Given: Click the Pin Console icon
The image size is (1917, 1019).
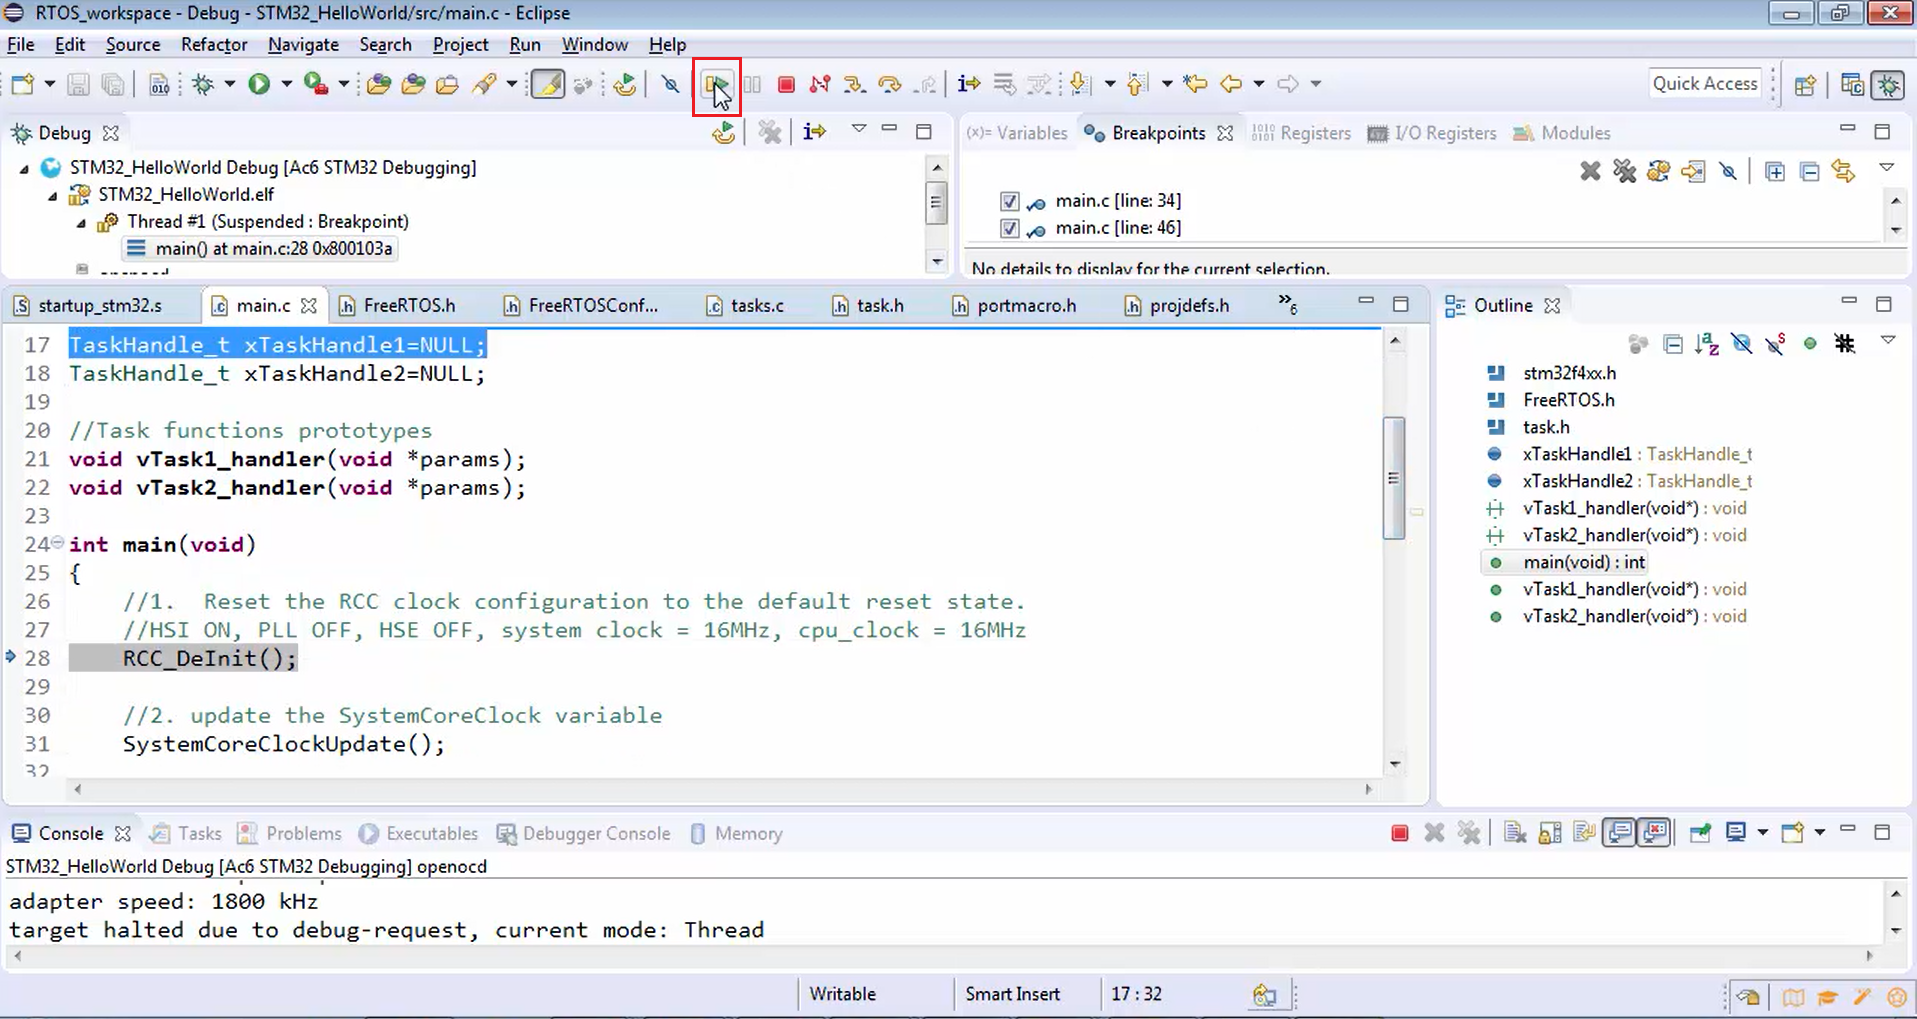Looking at the screenshot, I should click(x=1699, y=833).
